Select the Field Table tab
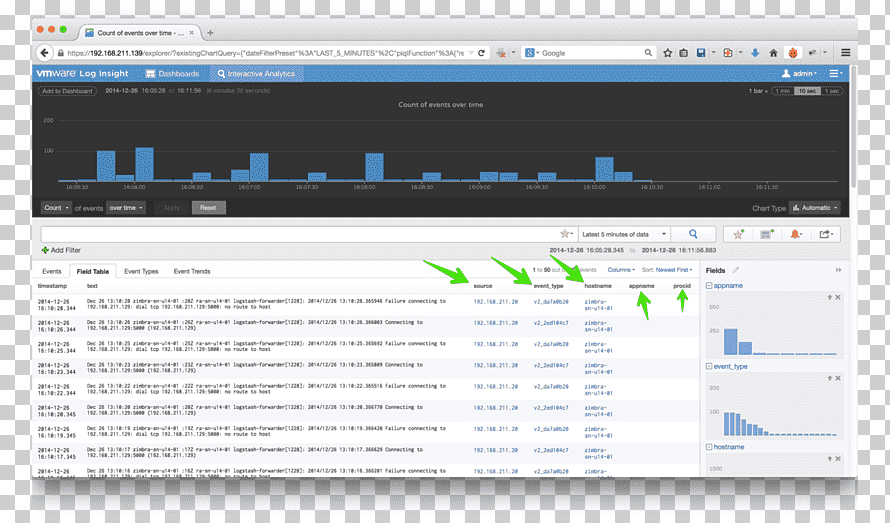 tap(93, 271)
